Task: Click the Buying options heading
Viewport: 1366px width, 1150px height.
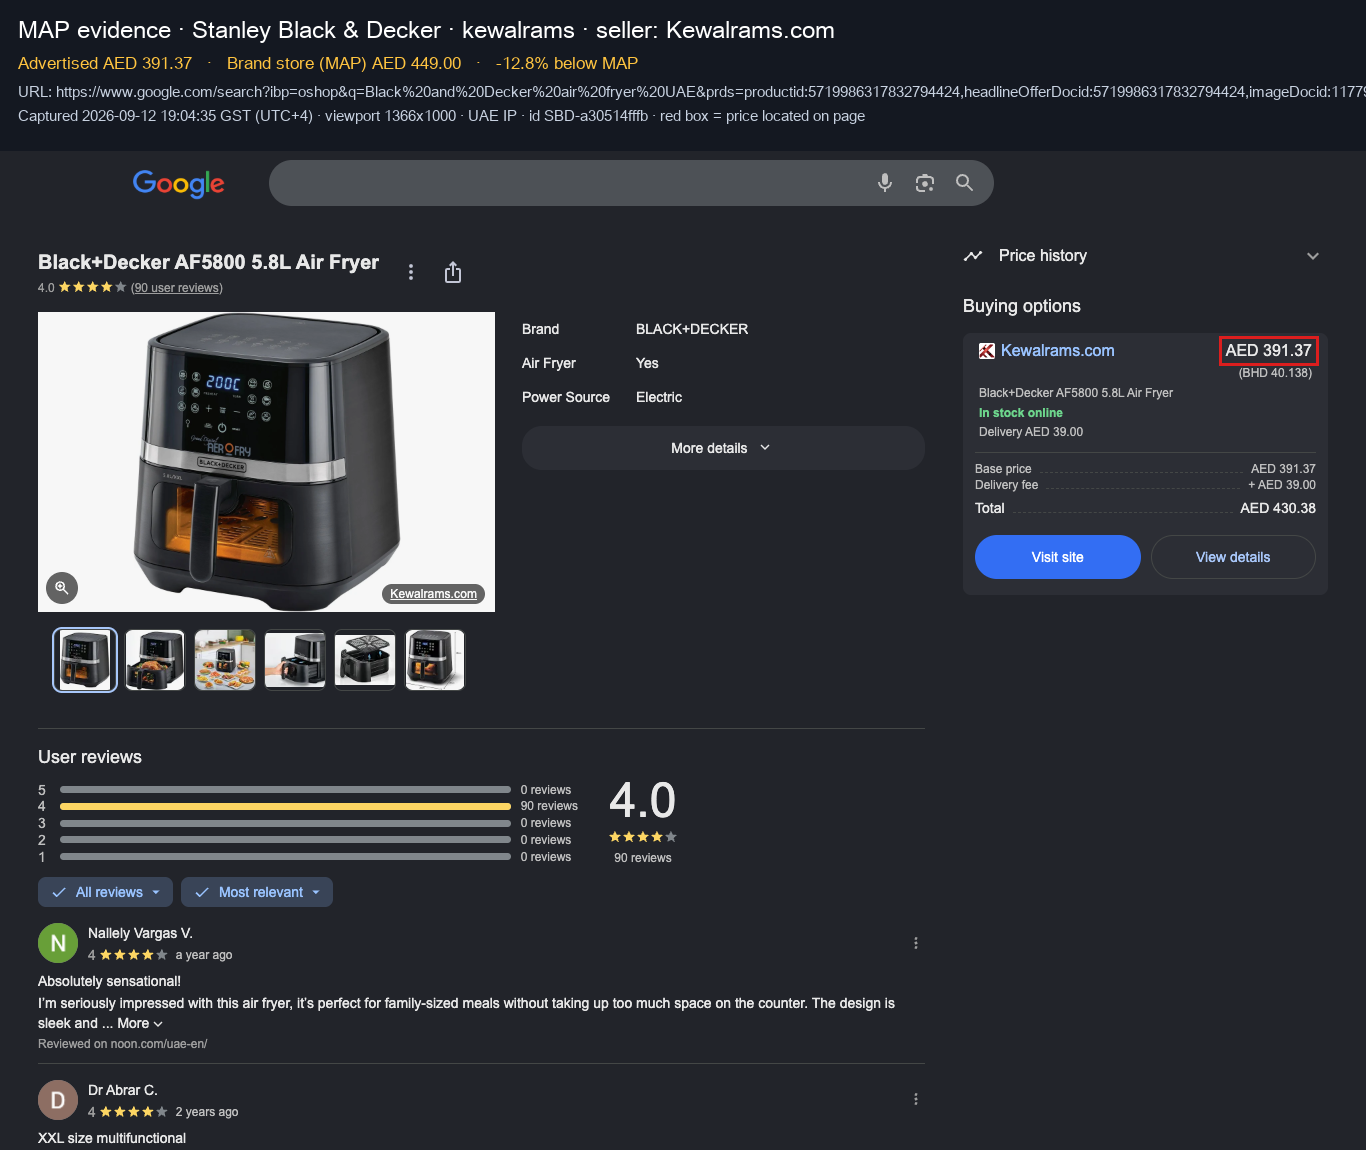Action: point(1022,306)
